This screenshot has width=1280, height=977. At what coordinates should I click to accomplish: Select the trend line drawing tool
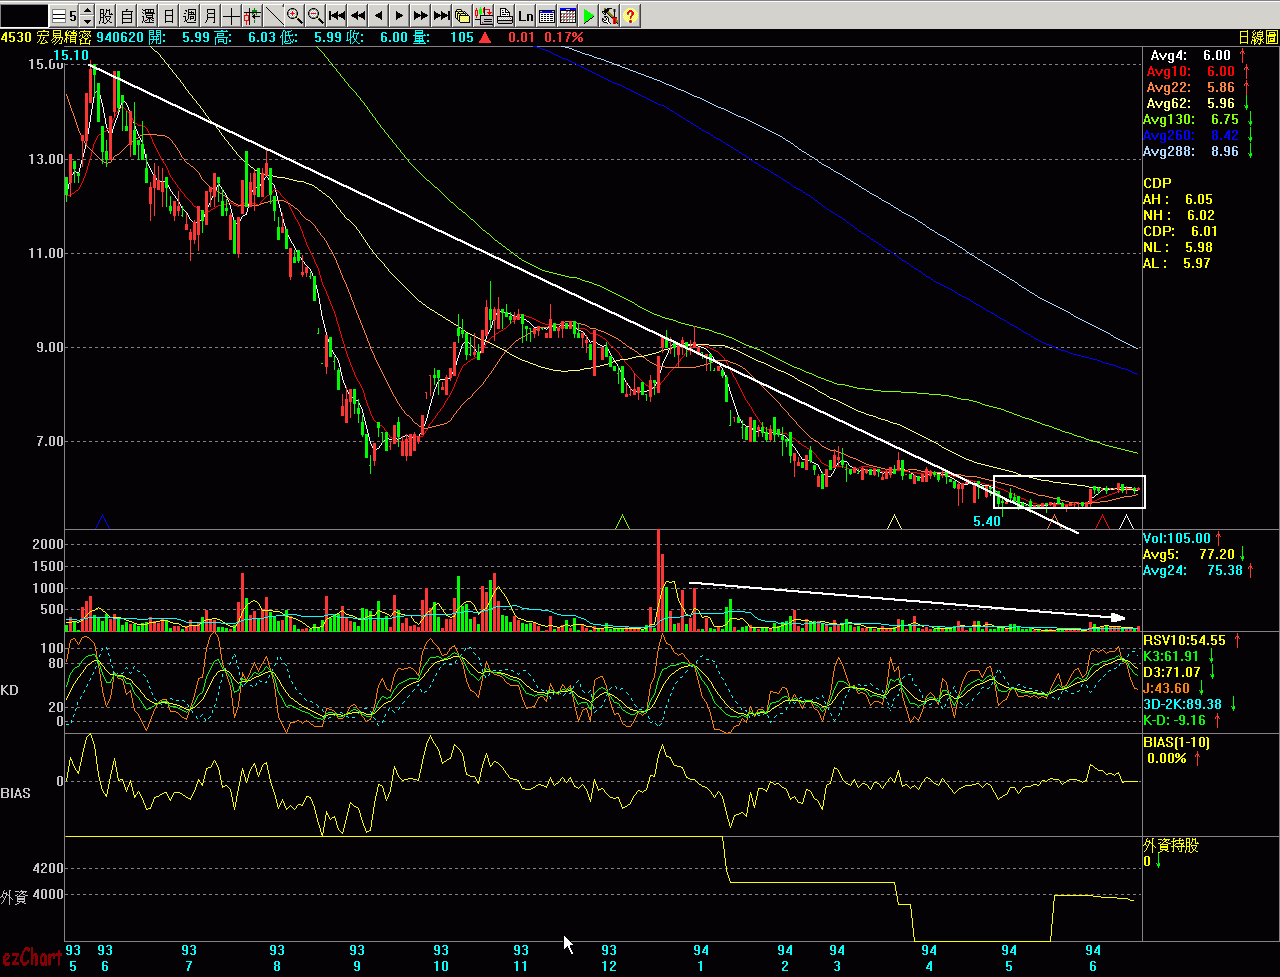[274, 16]
